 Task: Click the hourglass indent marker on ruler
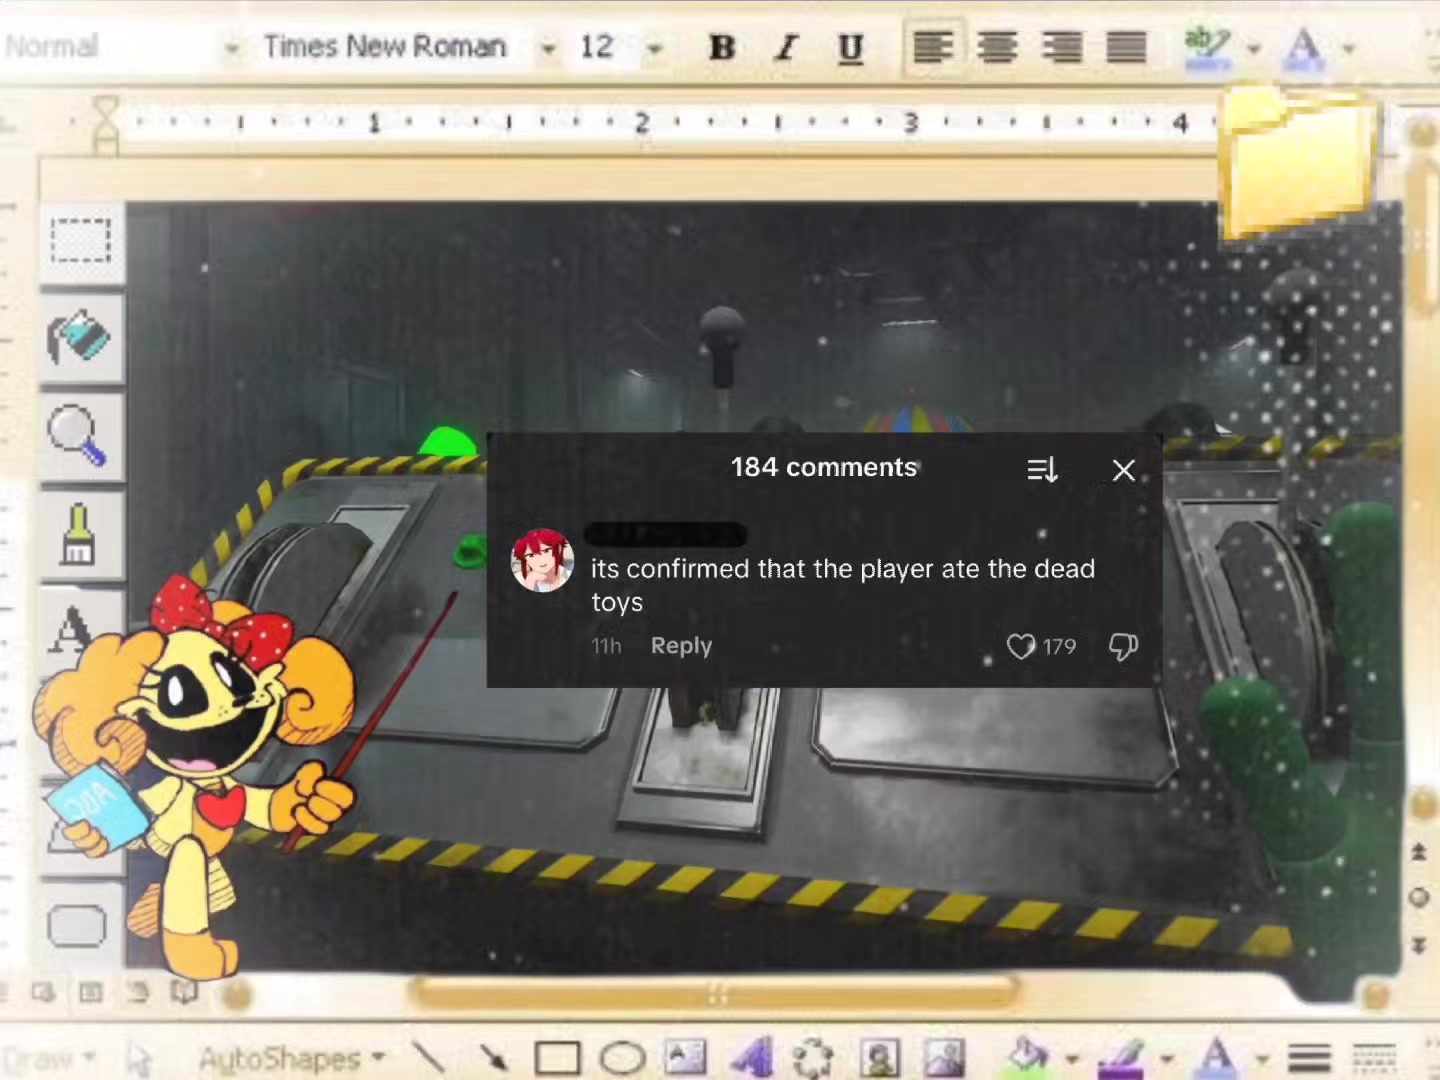[x=105, y=124]
